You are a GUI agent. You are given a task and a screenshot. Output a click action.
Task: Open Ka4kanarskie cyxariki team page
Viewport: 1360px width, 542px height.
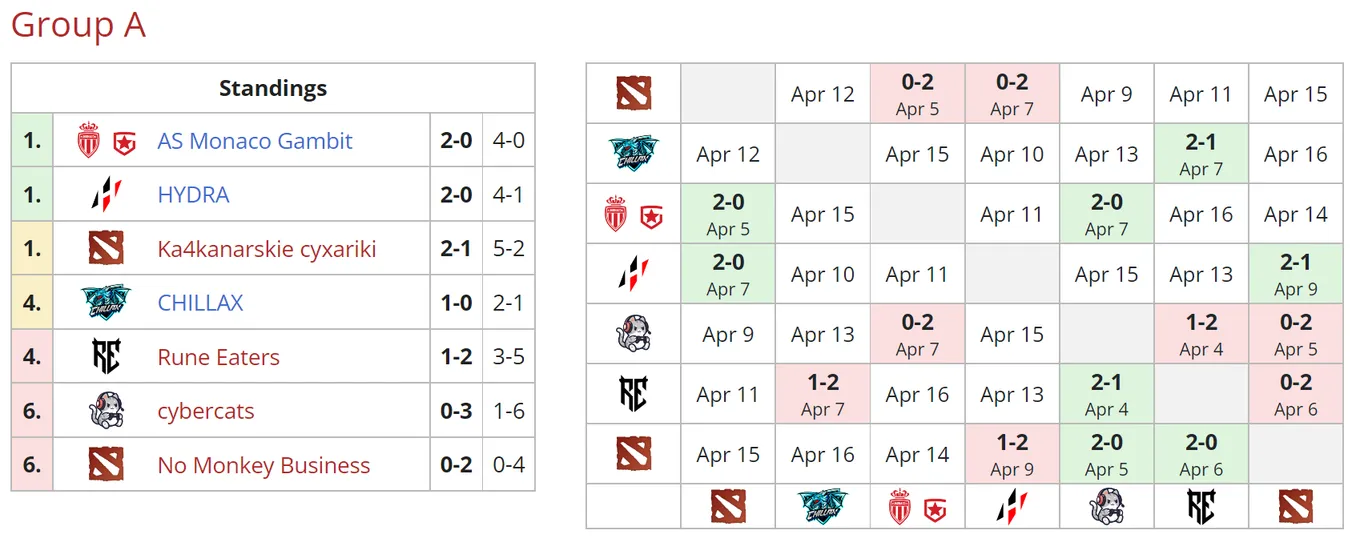tap(267, 249)
